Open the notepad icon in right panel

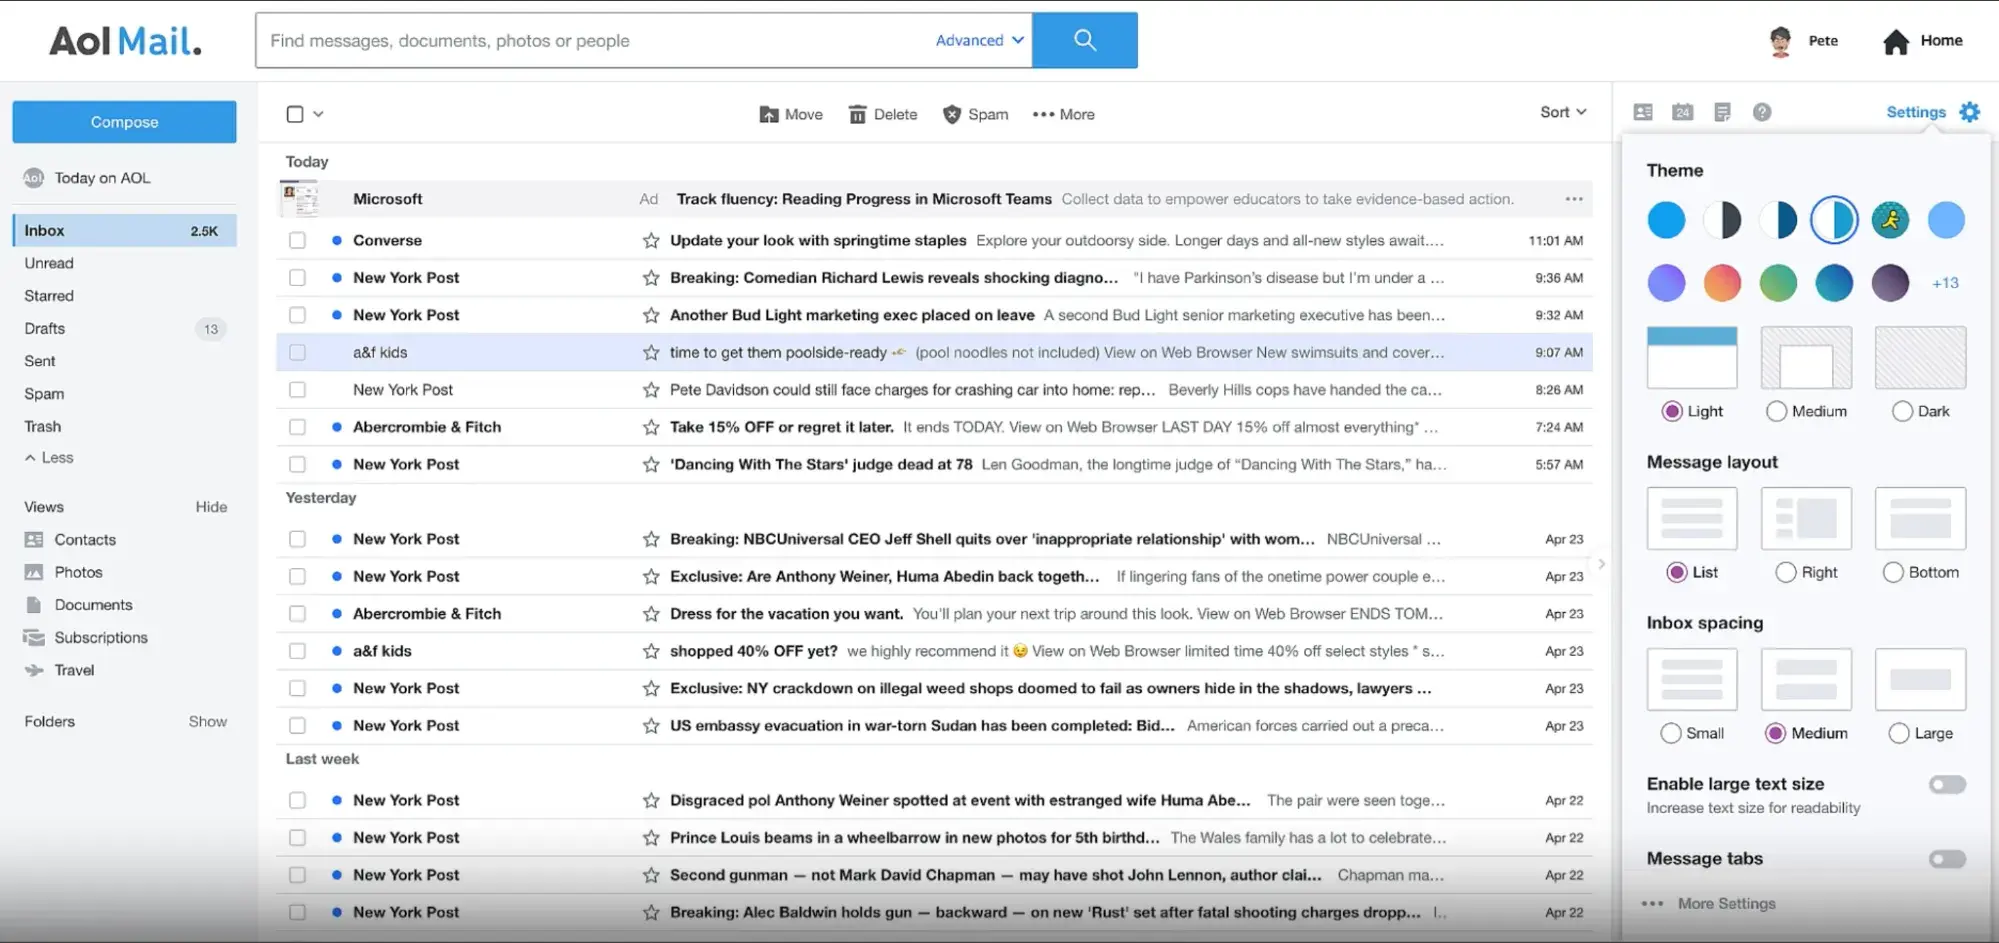point(1722,112)
